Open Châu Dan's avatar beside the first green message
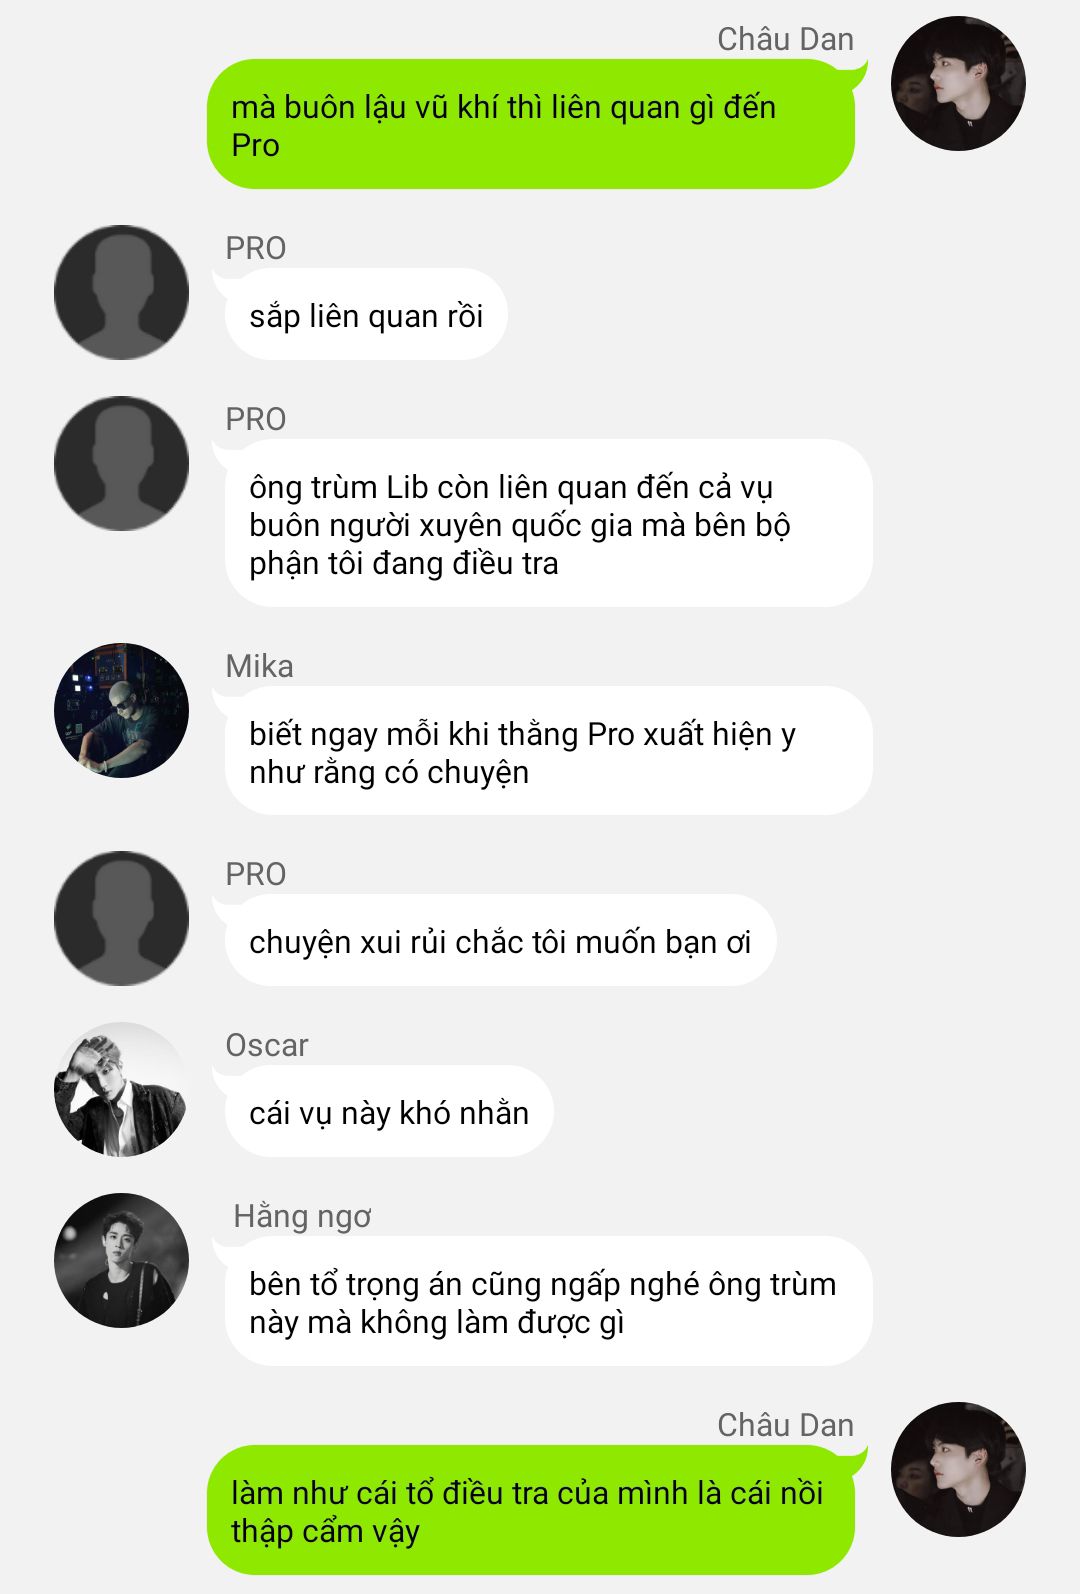Image resolution: width=1080 pixels, height=1594 pixels. point(958,83)
